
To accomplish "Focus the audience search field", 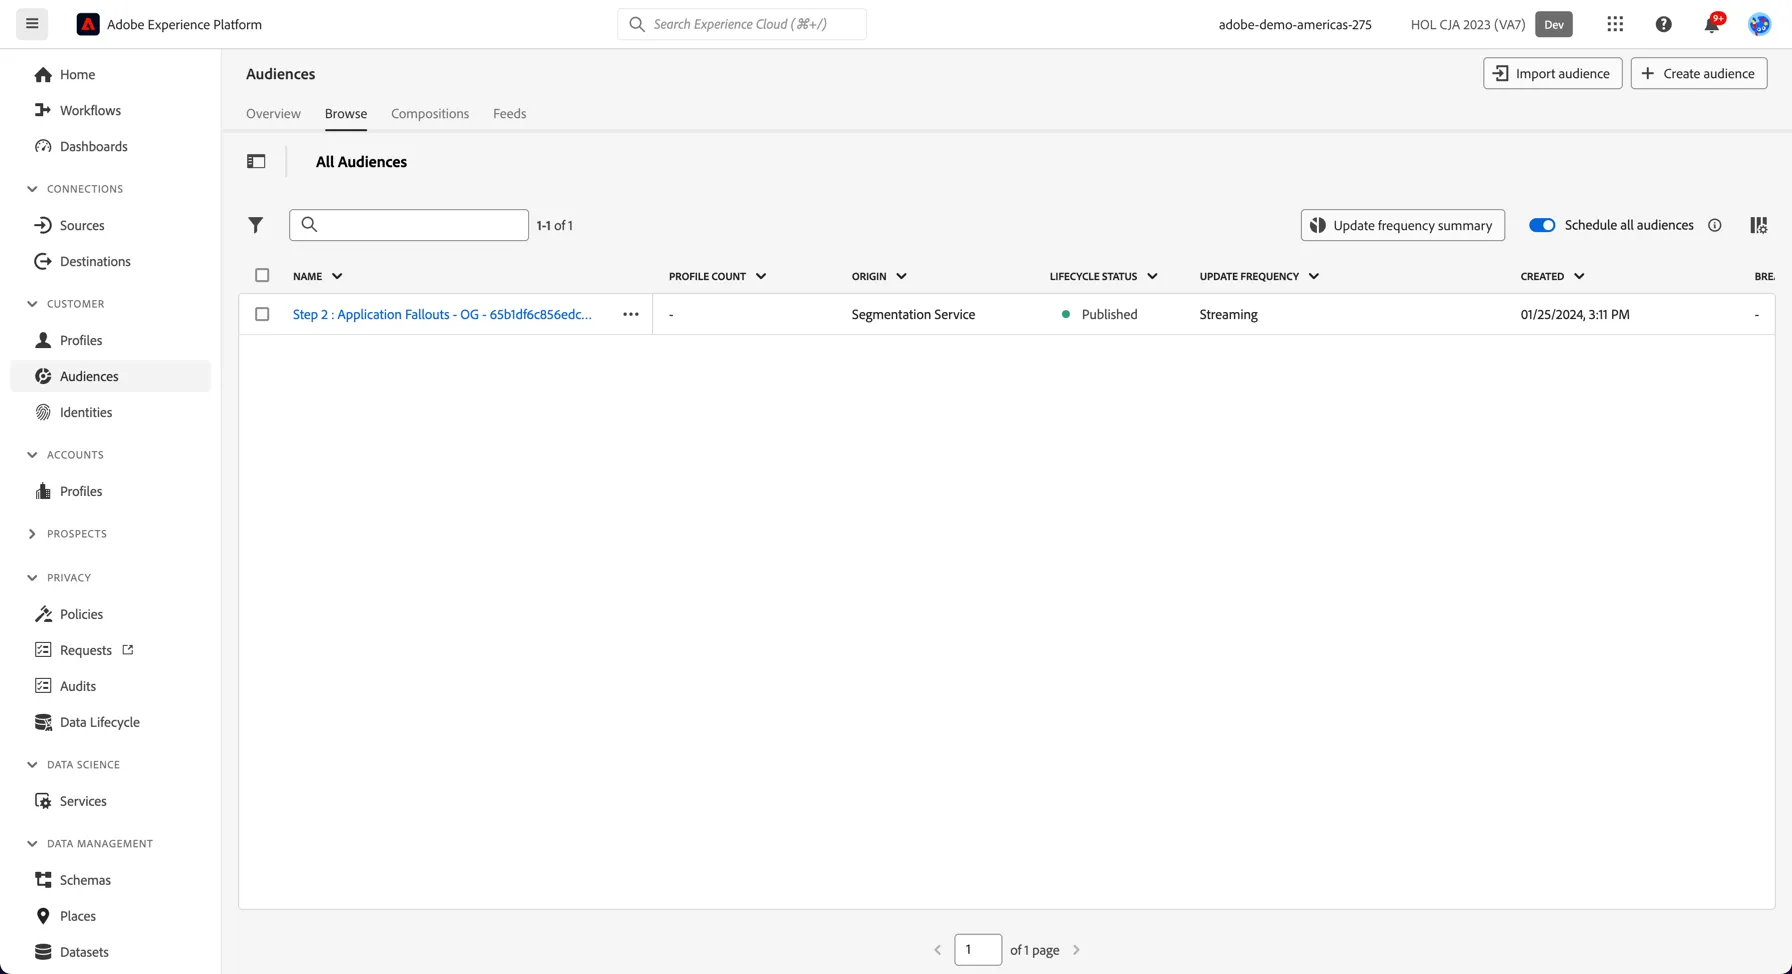I will click(409, 225).
